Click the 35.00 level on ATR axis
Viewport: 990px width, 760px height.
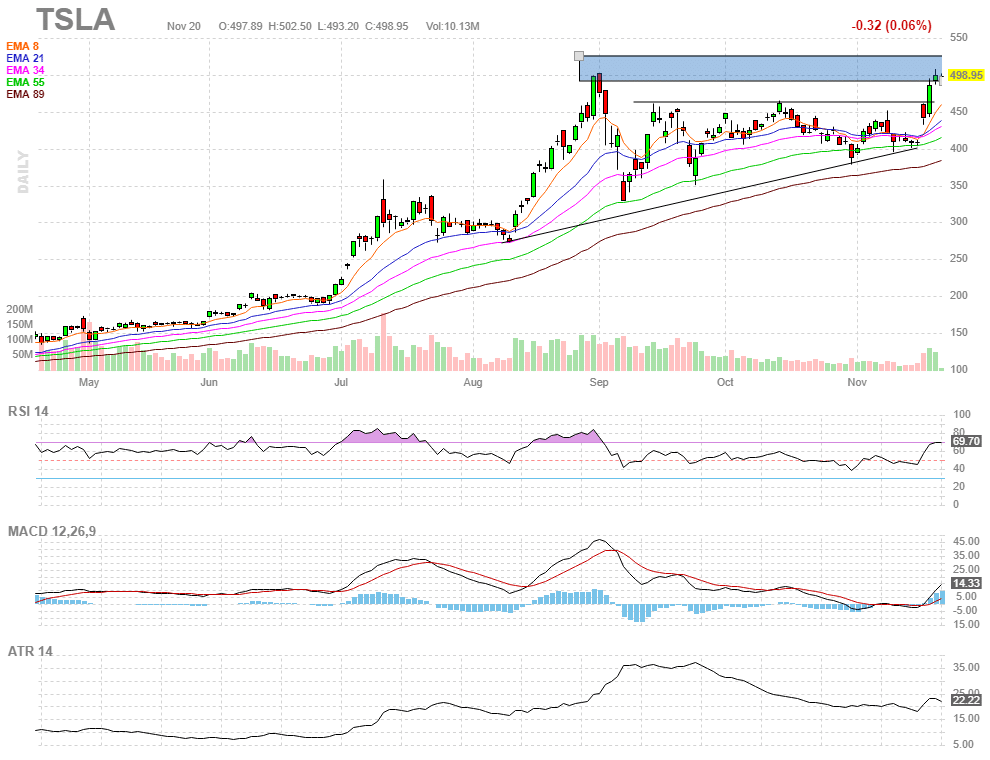[x=966, y=667]
